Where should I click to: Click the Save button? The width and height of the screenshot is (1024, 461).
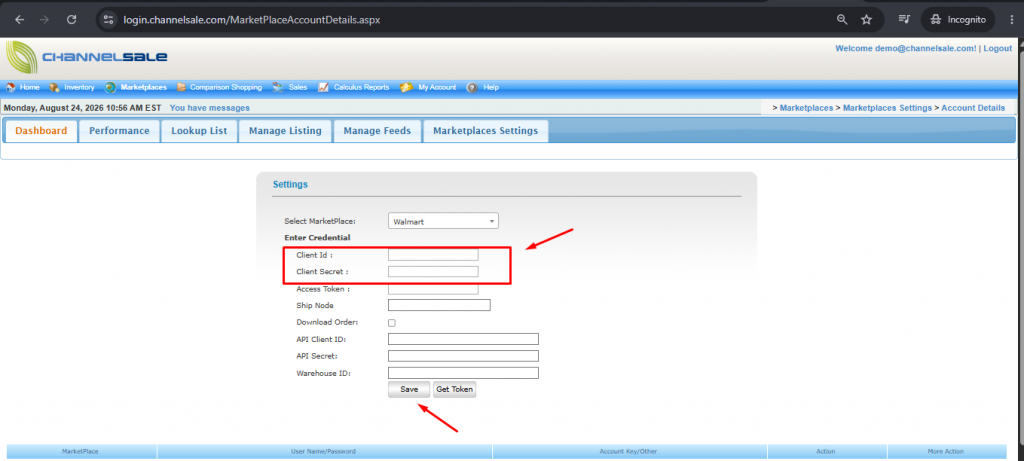pyautogui.click(x=409, y=389)
